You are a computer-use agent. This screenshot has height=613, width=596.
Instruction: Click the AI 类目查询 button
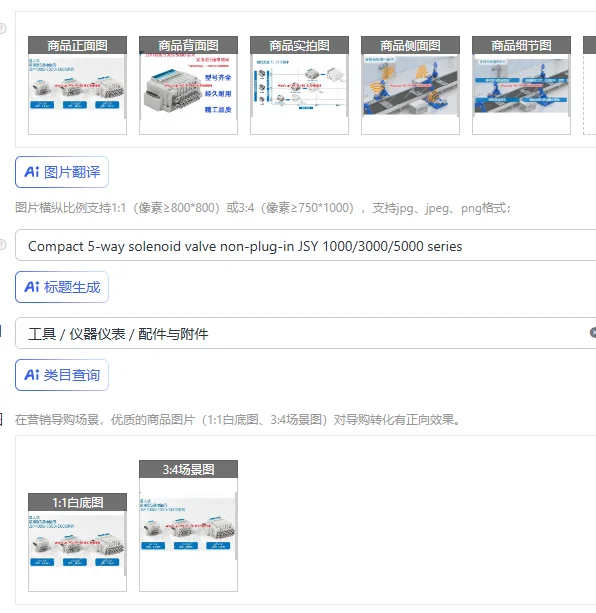click(62, 375)
